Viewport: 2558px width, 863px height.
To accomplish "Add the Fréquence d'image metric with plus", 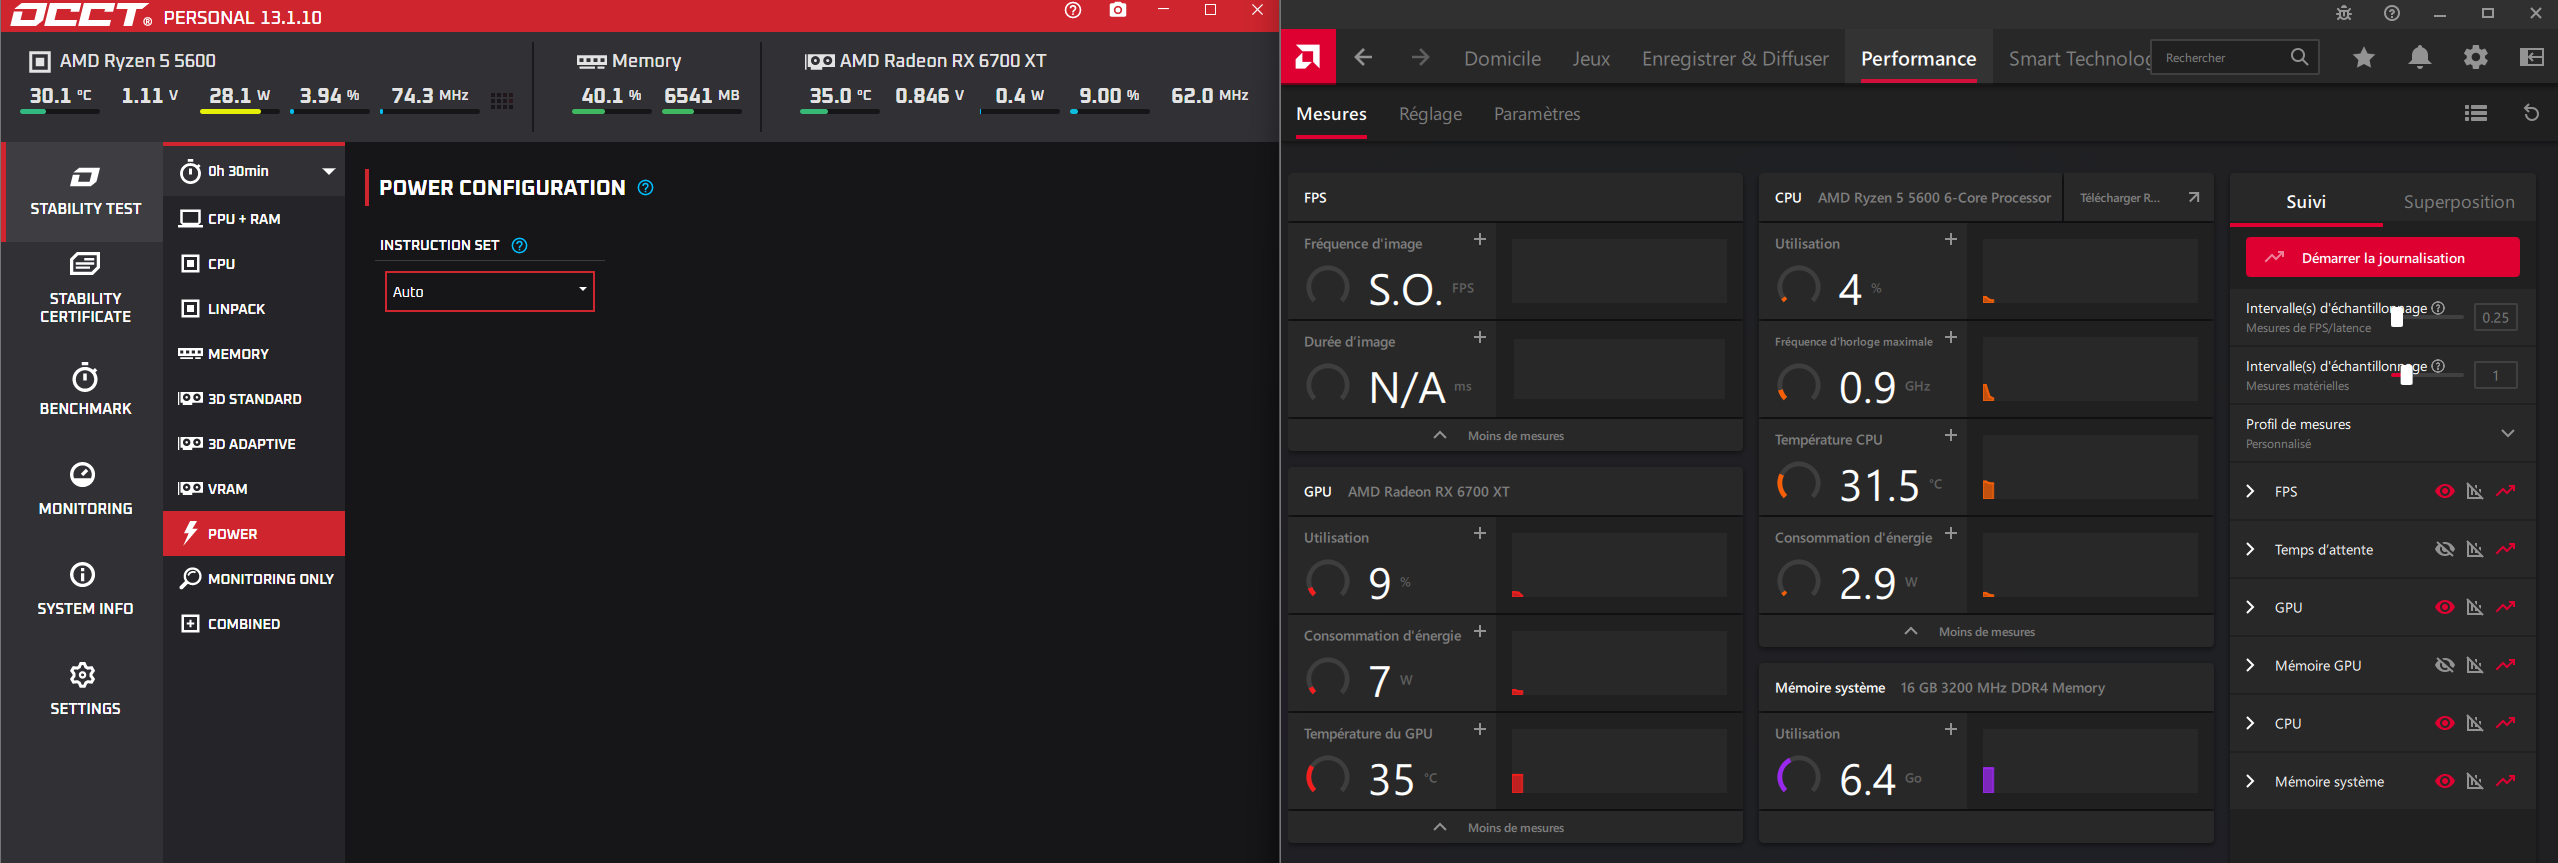I will coord(1480,240).
